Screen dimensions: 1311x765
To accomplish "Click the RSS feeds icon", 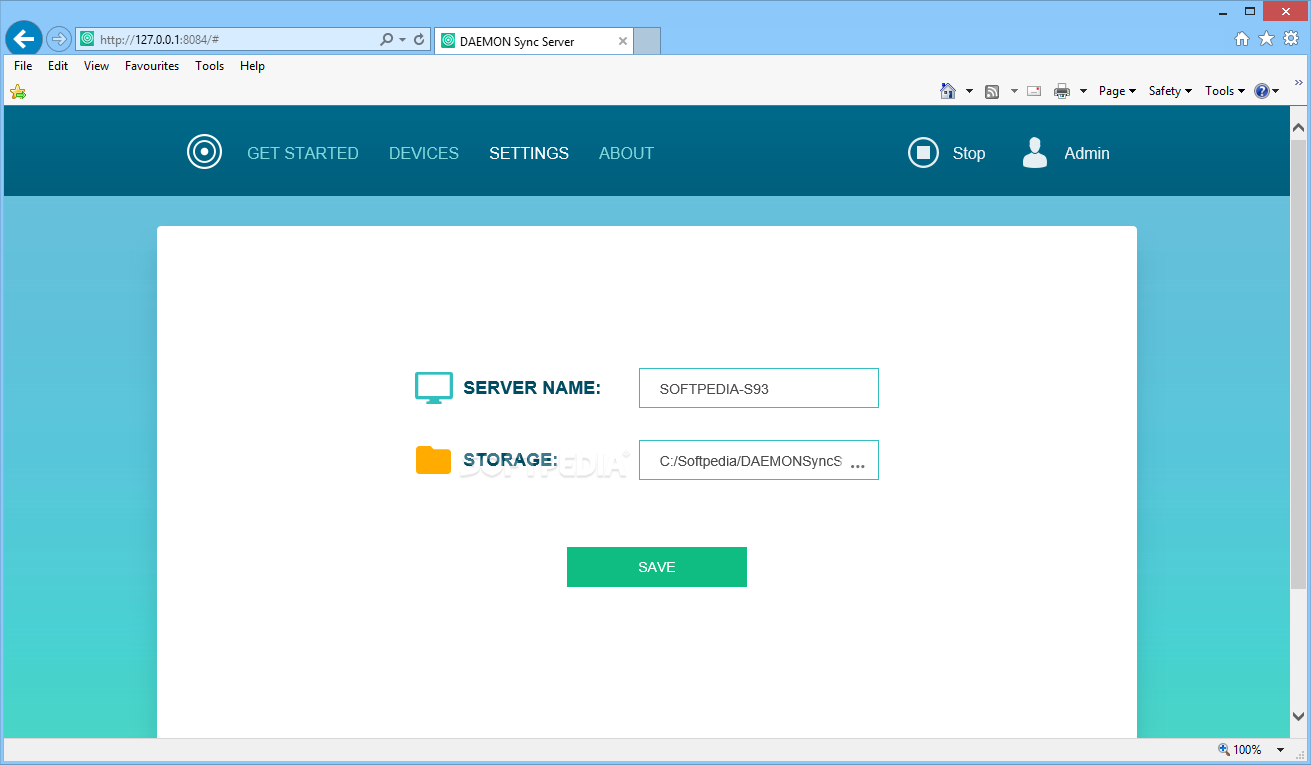I will point(992,91).
